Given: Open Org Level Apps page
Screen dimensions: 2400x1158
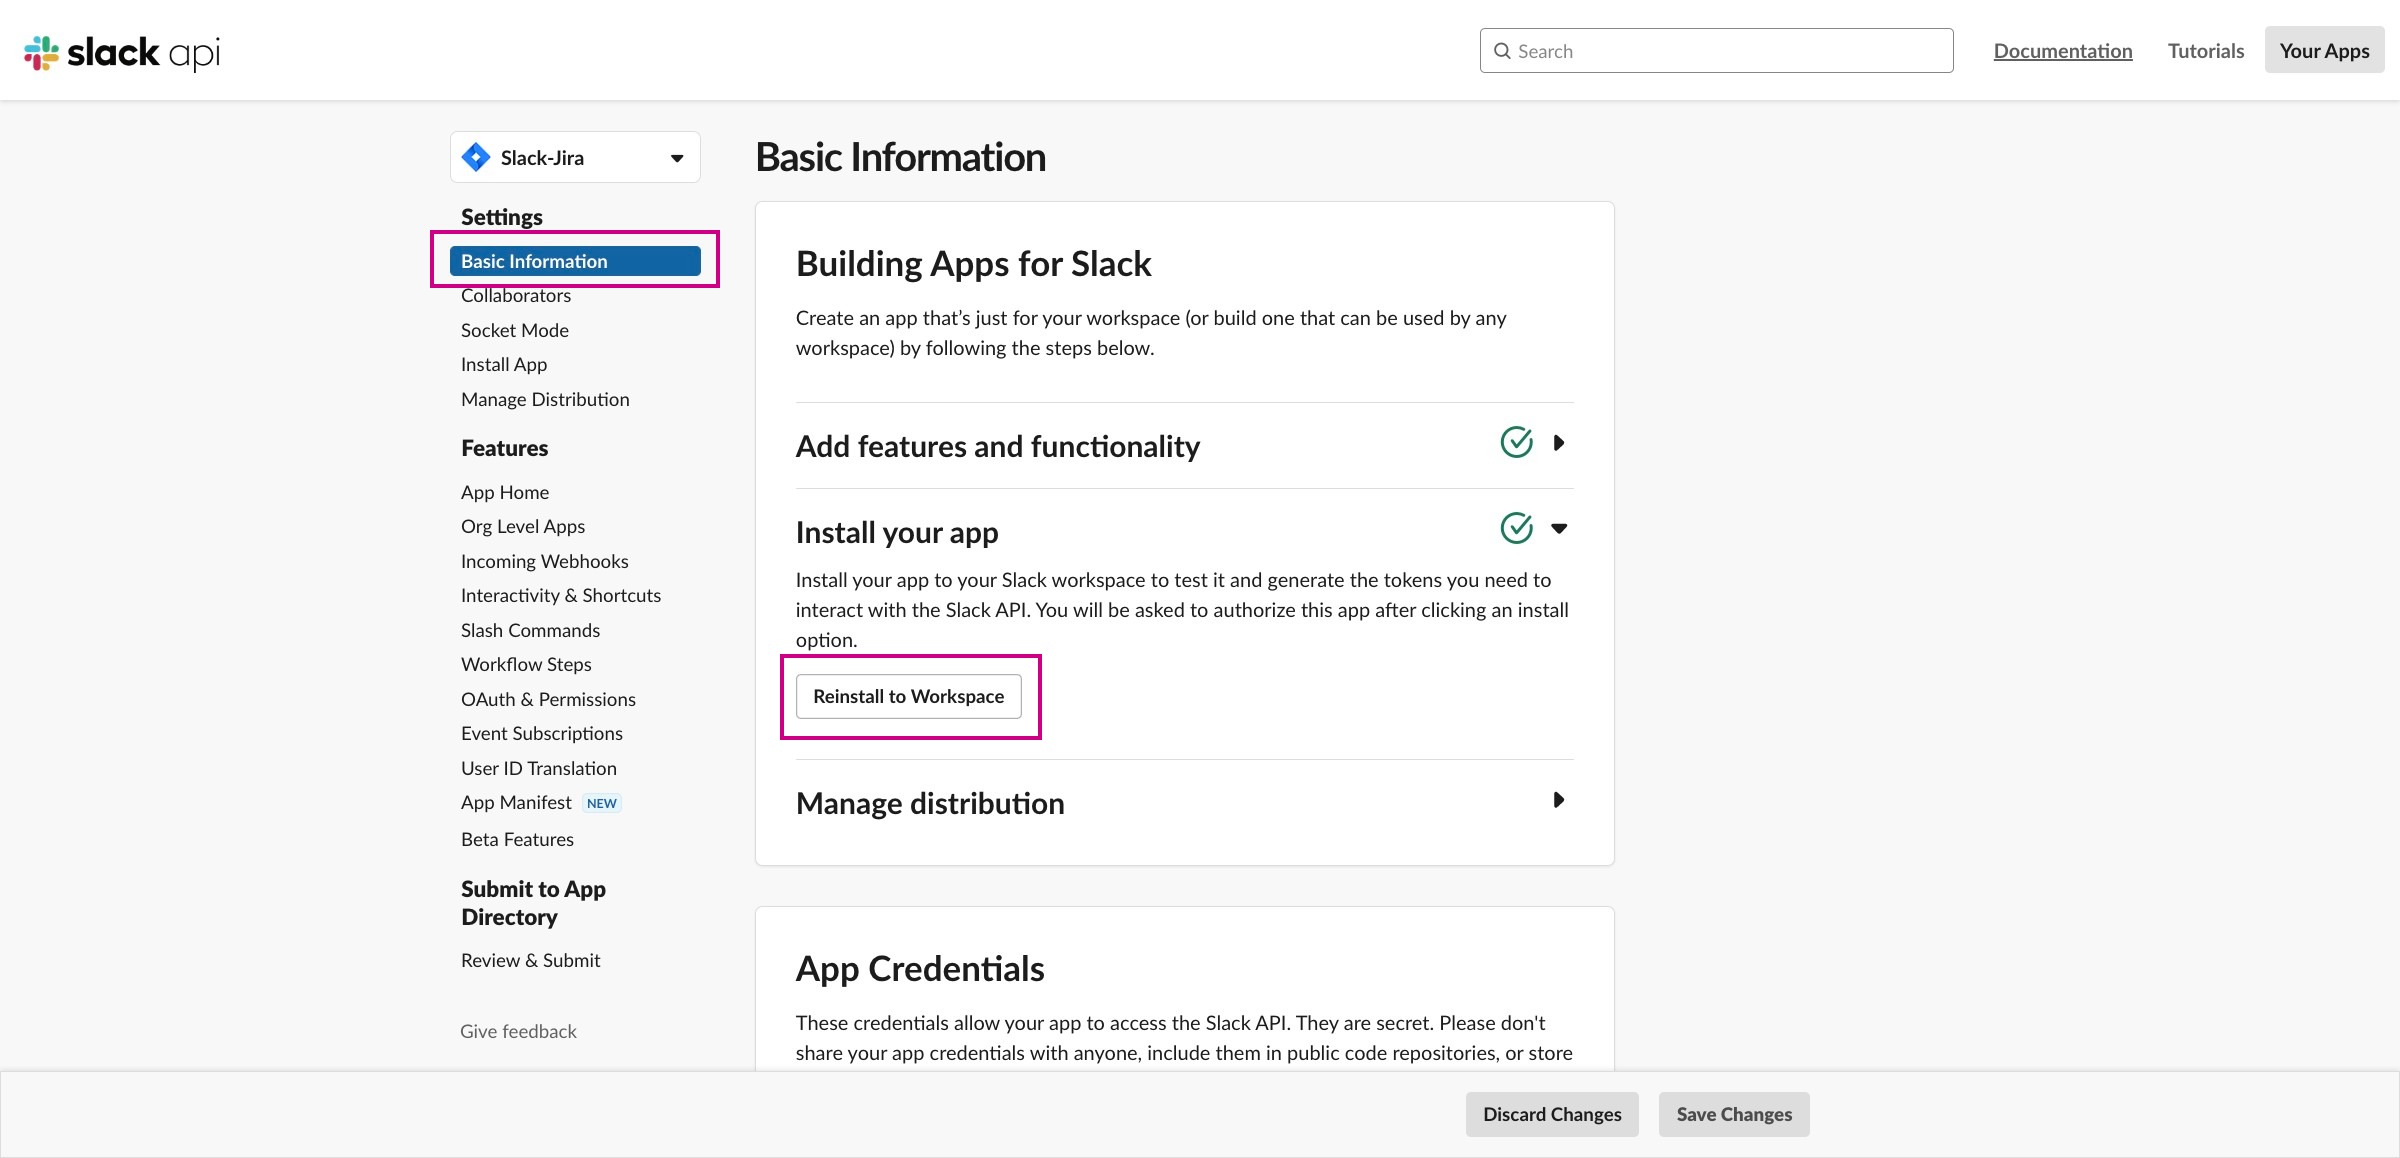Looking at the screenshot, I should (523, 526).
